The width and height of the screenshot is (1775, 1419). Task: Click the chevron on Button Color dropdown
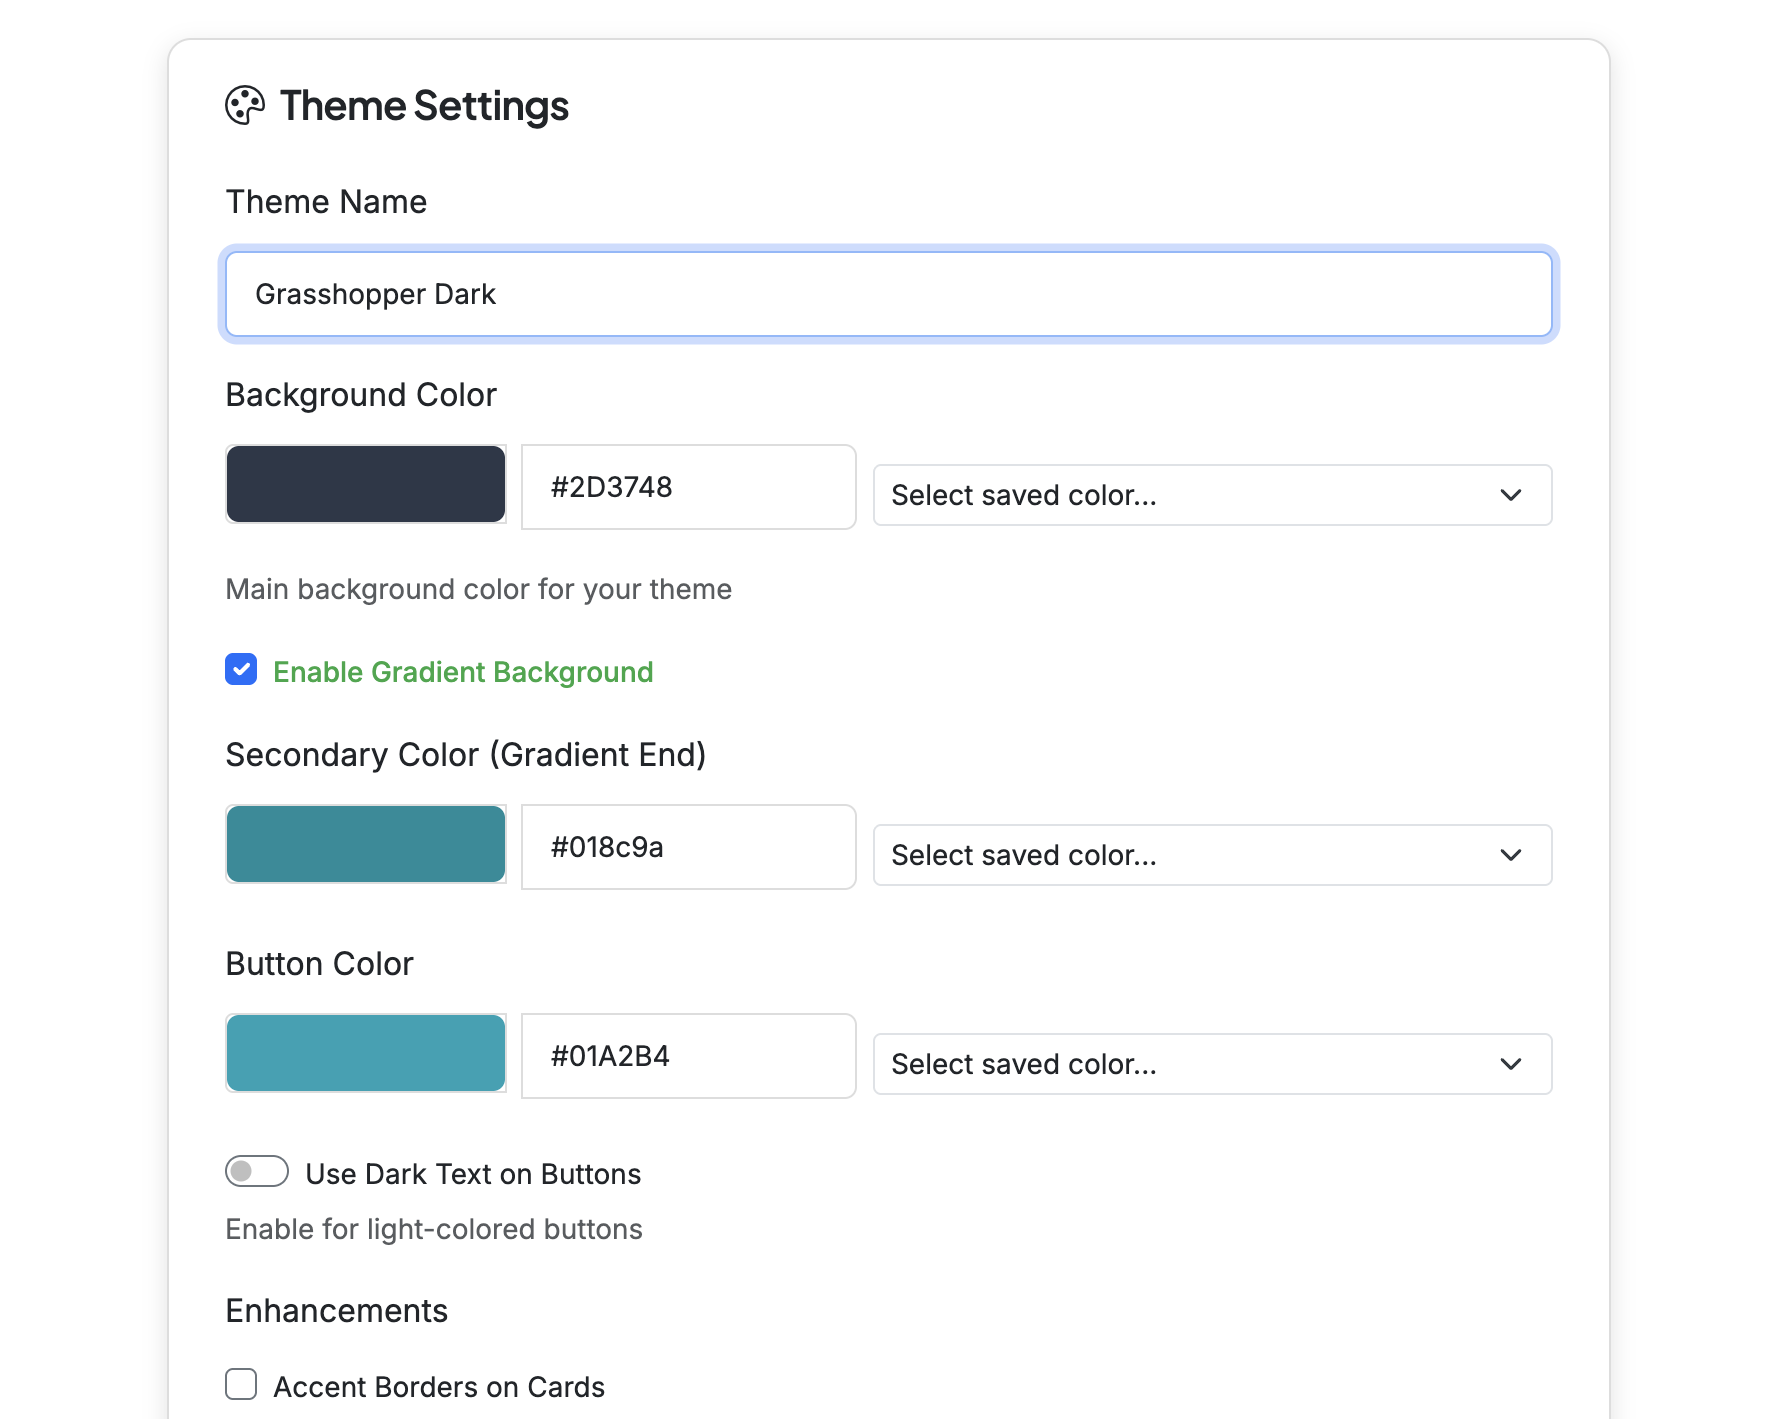coord(1511,1064)
